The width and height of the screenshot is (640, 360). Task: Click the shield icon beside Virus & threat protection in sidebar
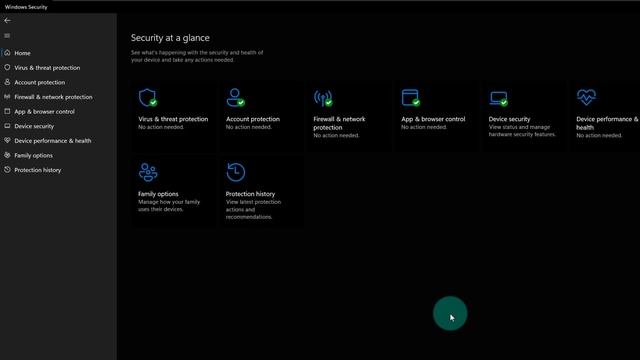(7, 67)
